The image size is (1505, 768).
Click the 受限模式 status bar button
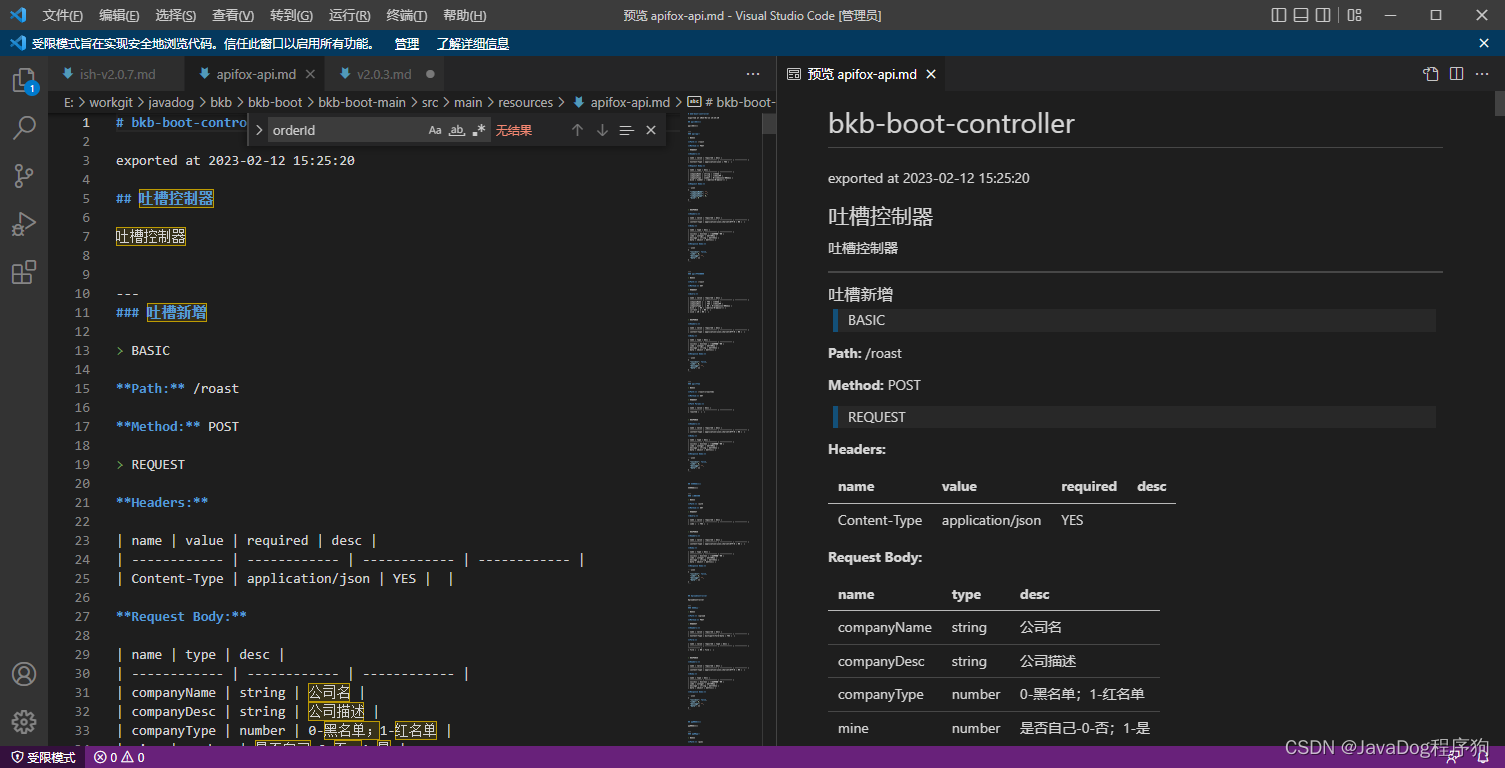[44, 758]
